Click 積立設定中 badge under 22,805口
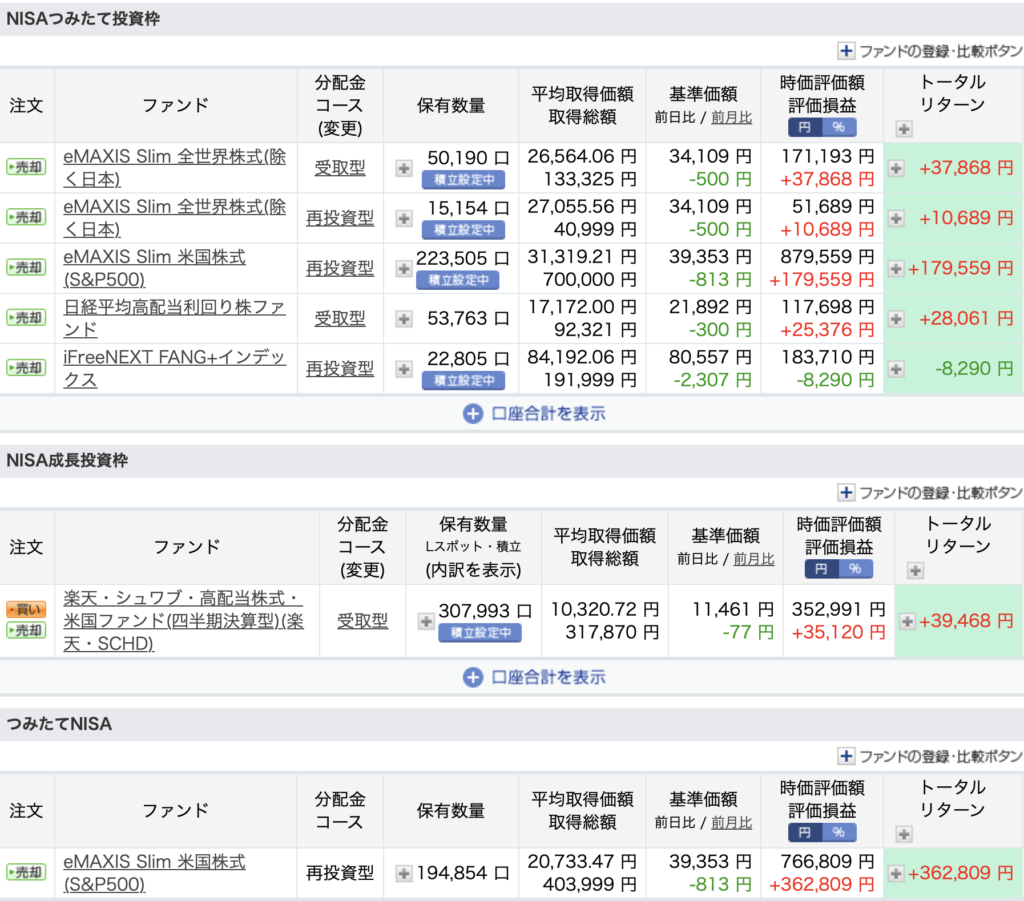Screen dimensions: 1024x901 pyautogui.click(x=463, y=380)
